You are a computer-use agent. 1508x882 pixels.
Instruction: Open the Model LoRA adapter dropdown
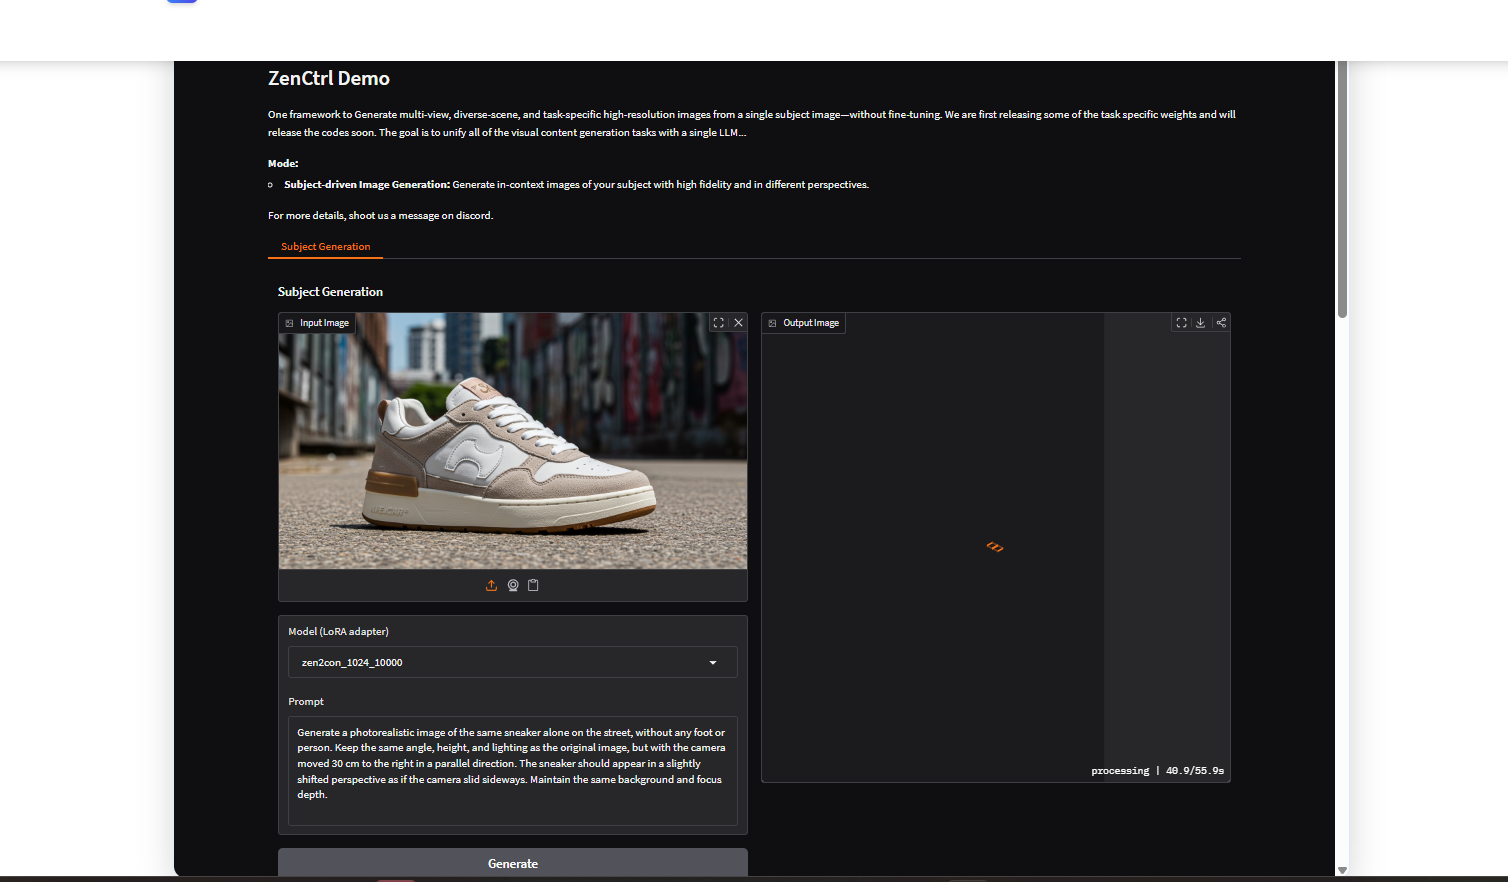[500, 662]
